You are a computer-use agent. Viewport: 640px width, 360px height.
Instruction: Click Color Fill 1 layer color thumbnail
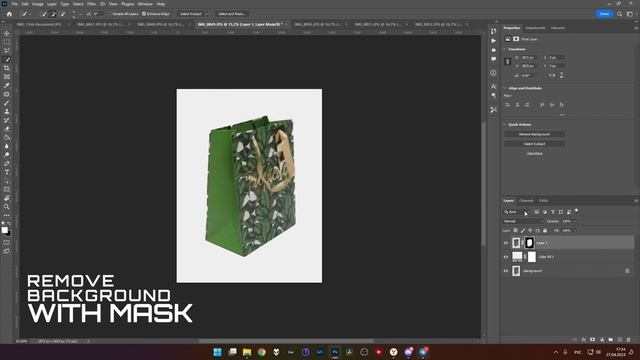coord(517,256)
